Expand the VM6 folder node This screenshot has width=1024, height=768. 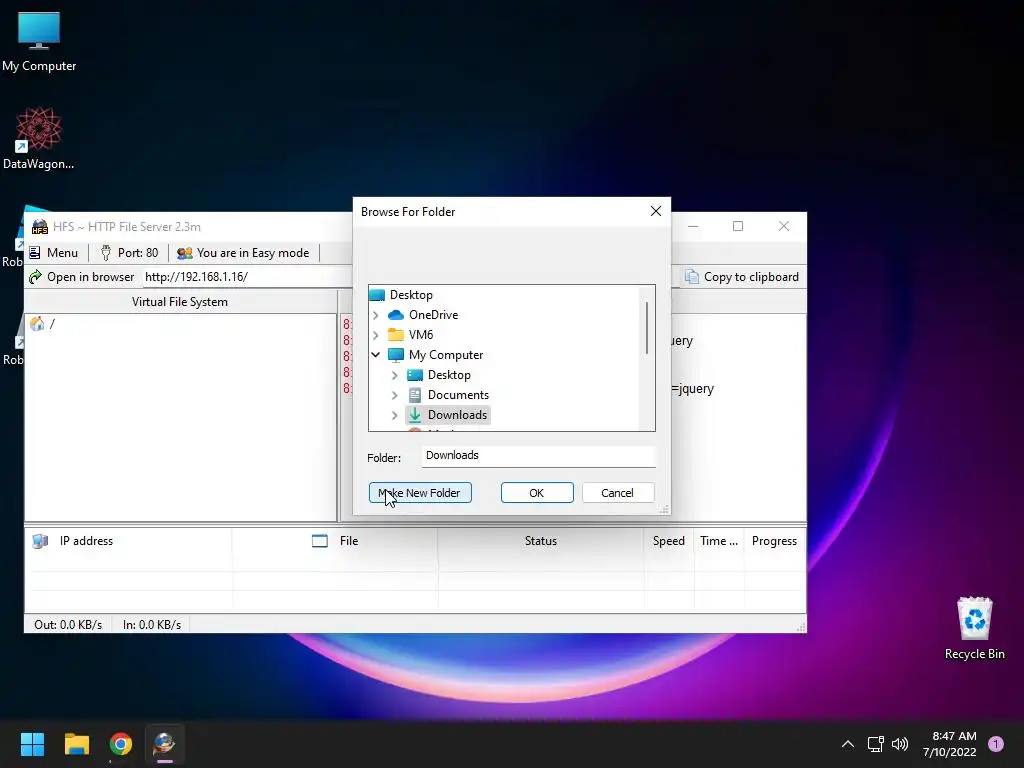point(376,336)
